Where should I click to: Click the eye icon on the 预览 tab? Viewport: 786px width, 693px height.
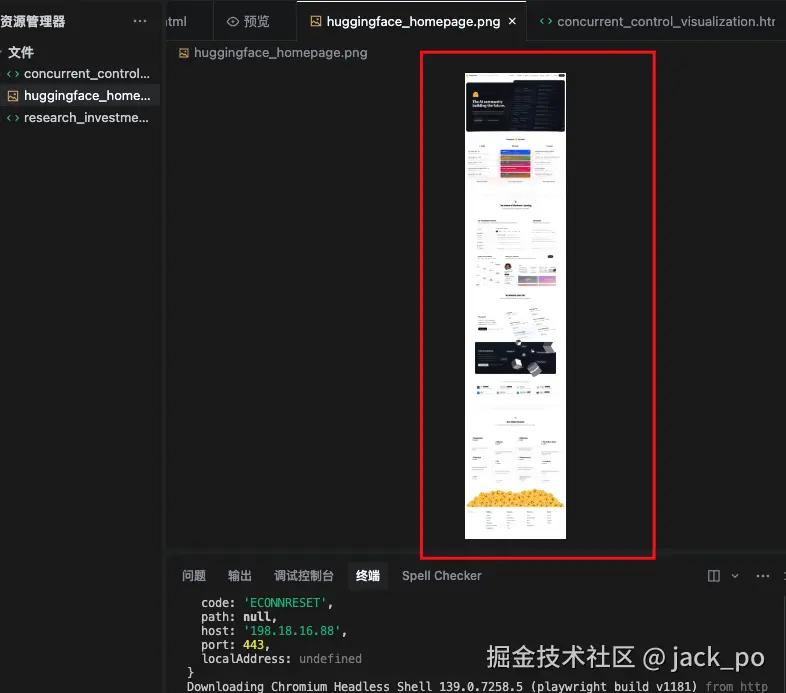[x=233, y=22]
